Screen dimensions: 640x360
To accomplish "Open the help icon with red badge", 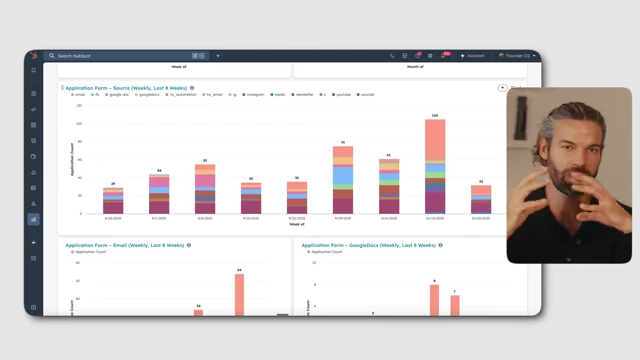I will tap(418, 56).
